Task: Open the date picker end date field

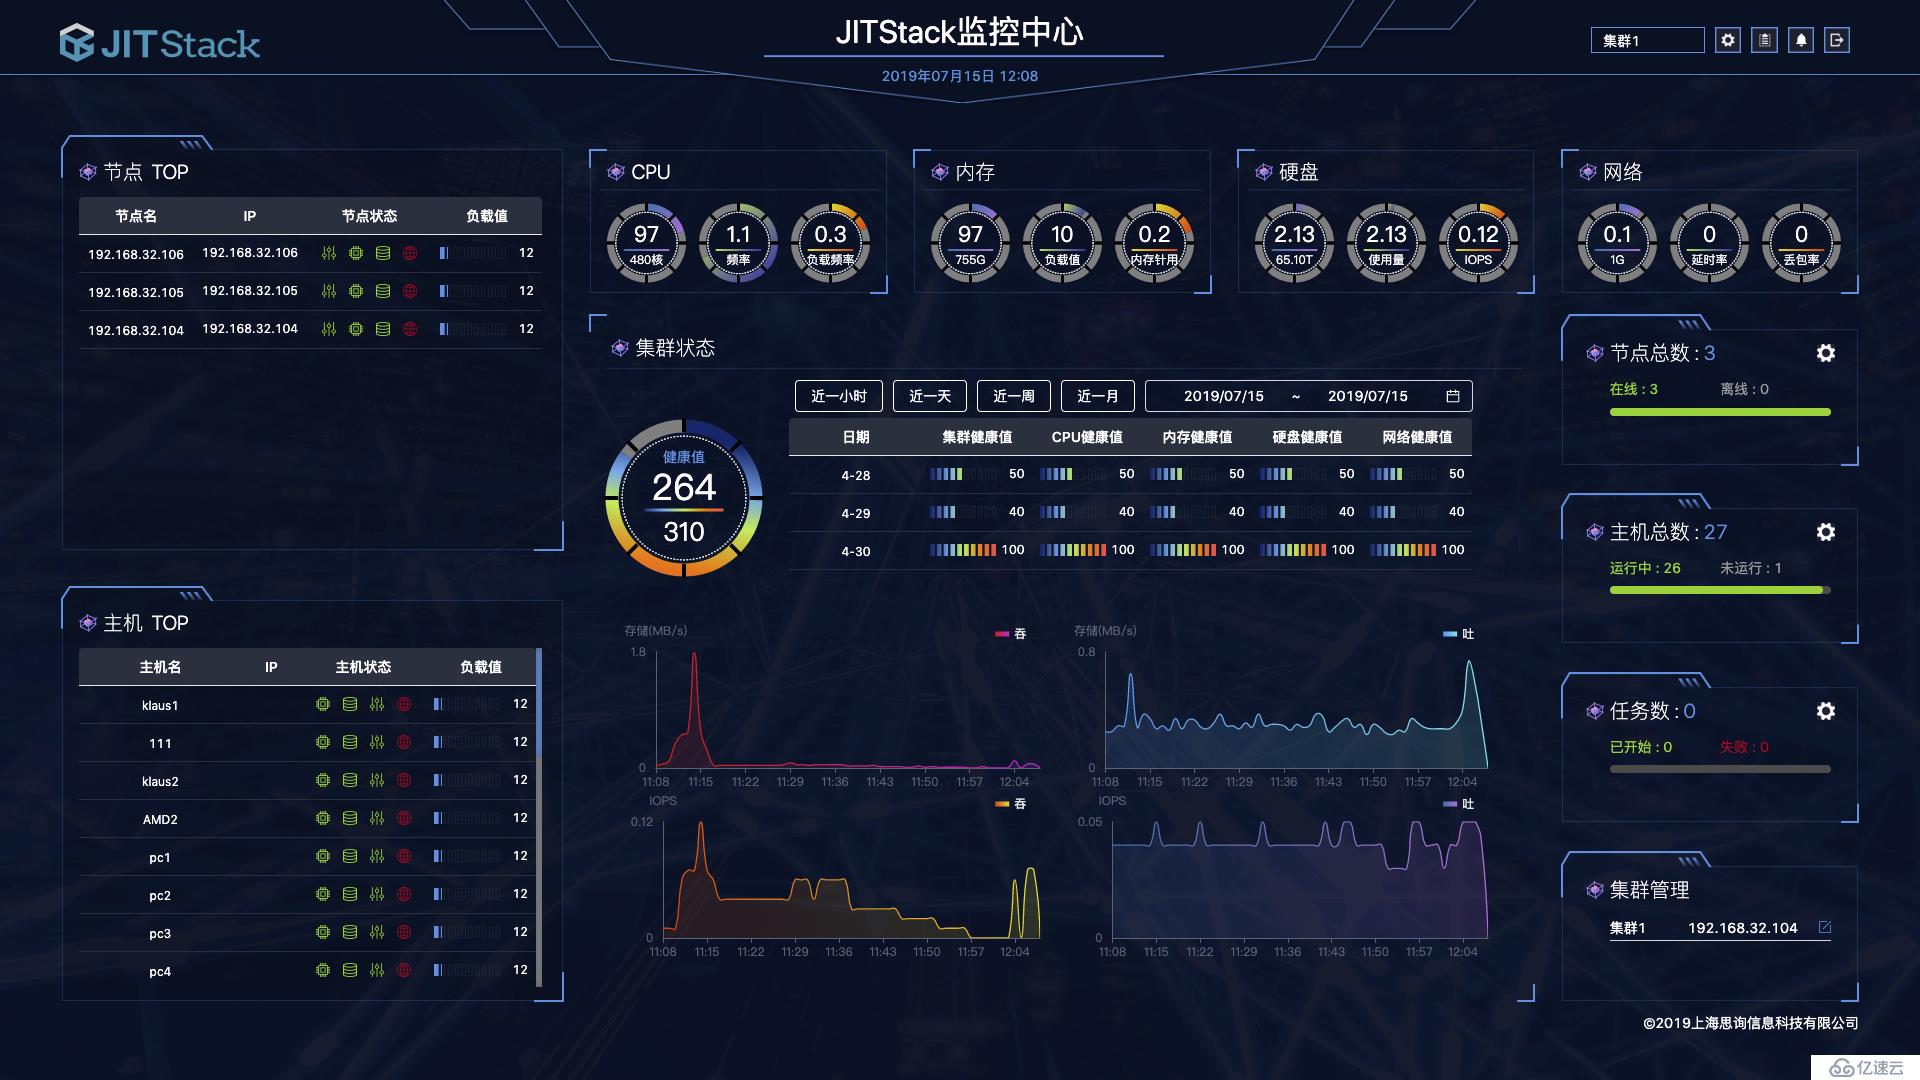Action: click(x=1373, y=396)
